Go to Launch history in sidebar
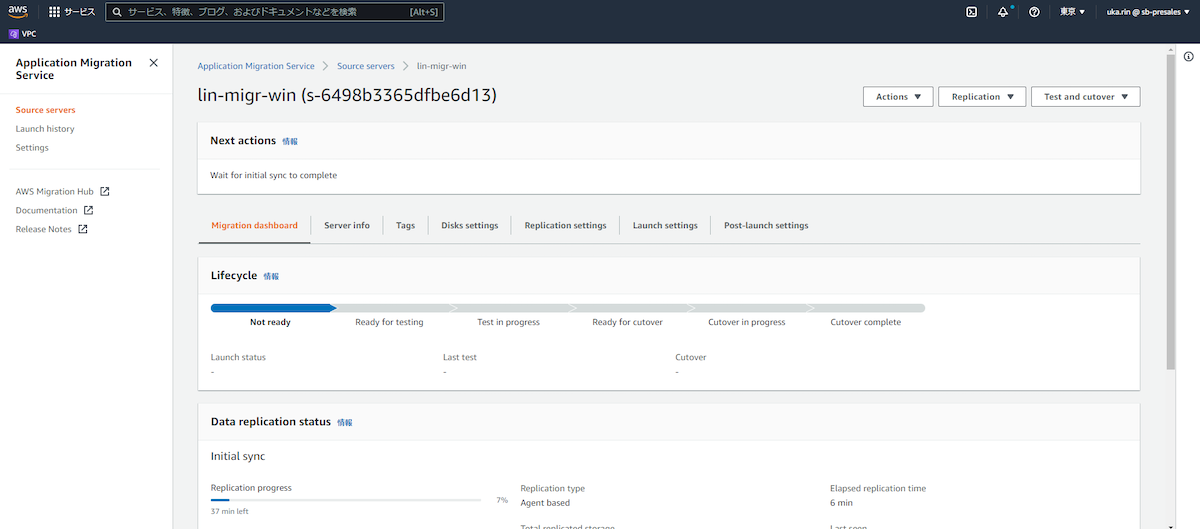 pyautogui.click(x=45, y=129)
